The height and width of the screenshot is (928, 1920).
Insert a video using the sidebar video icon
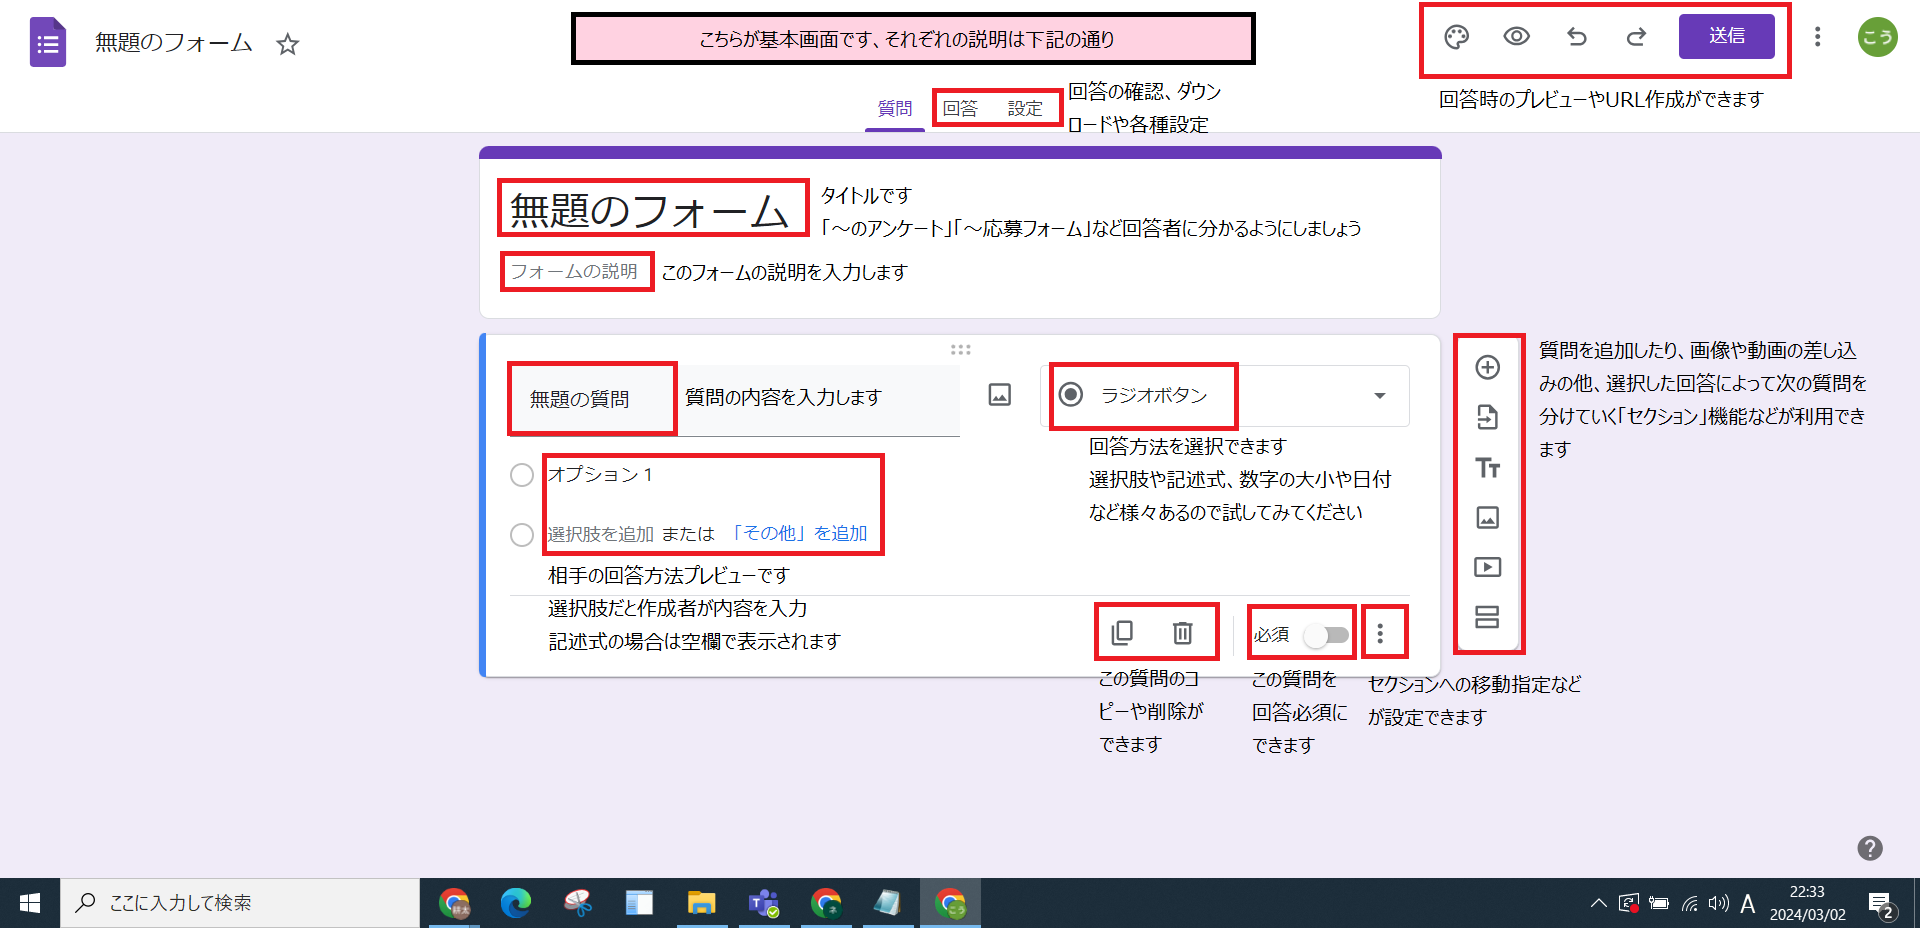pos(1488,567)
